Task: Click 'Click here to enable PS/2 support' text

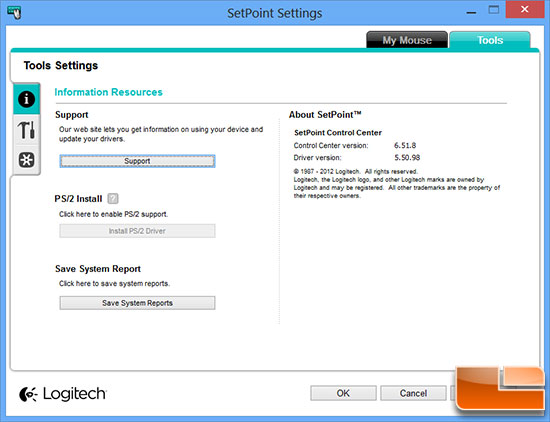Action: [x=113, y=214]
